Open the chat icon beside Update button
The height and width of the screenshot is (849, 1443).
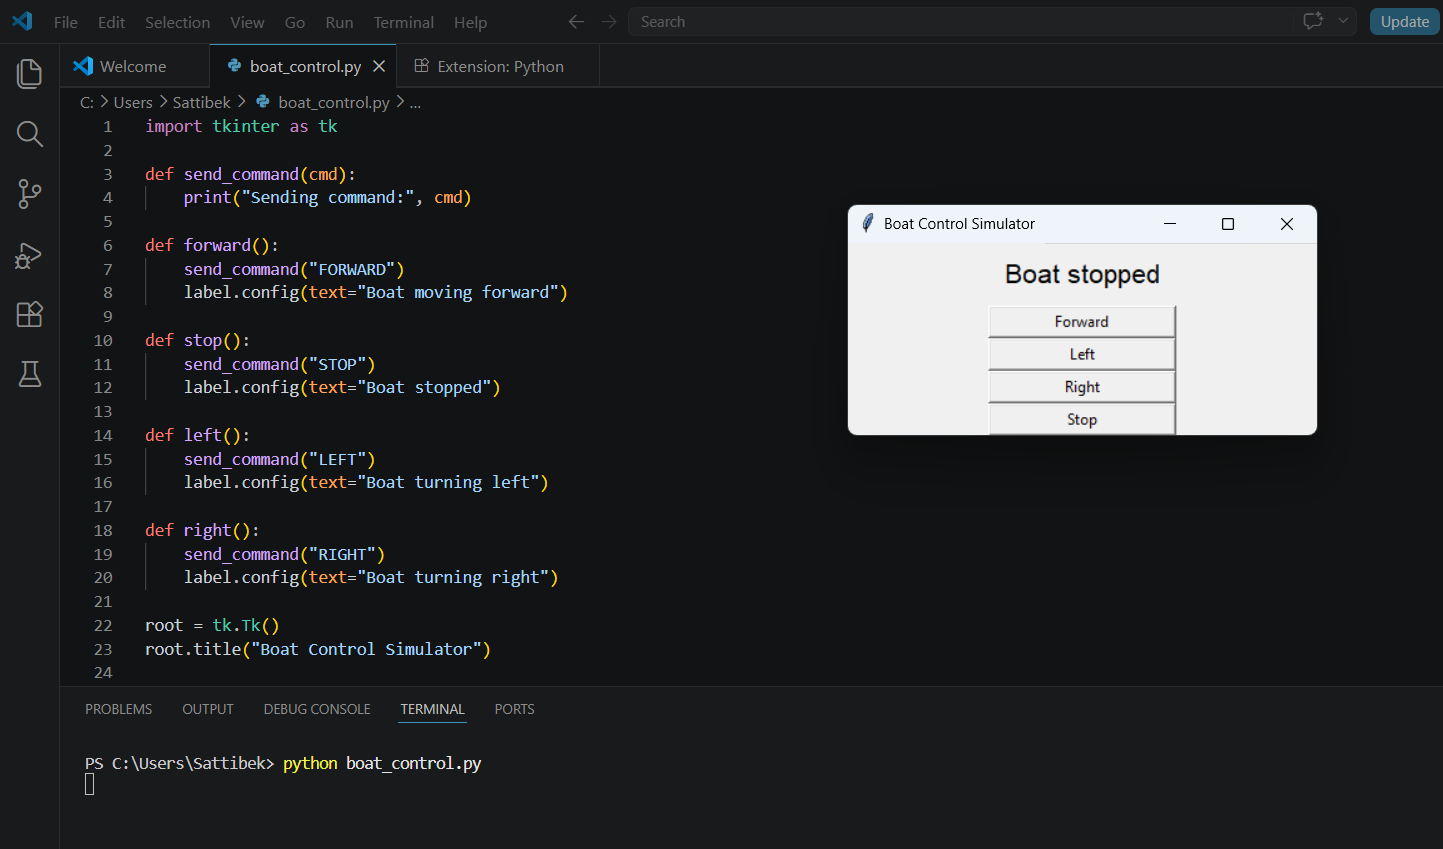1313,21
